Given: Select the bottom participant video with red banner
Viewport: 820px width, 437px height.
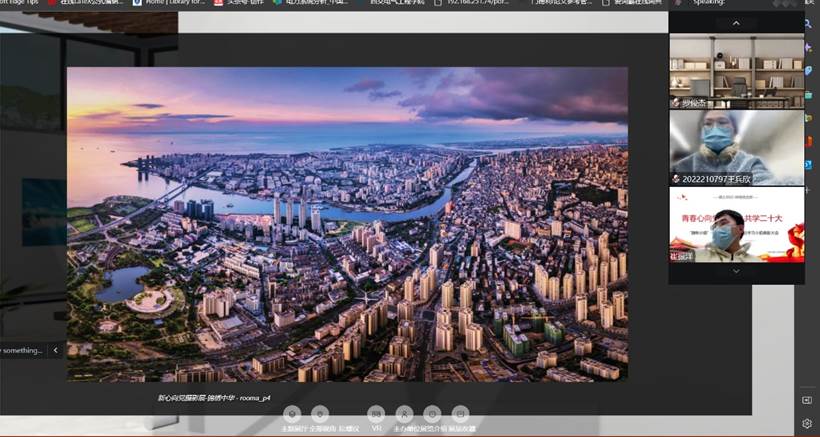Looking at the screenshot, I should (736, 224).
